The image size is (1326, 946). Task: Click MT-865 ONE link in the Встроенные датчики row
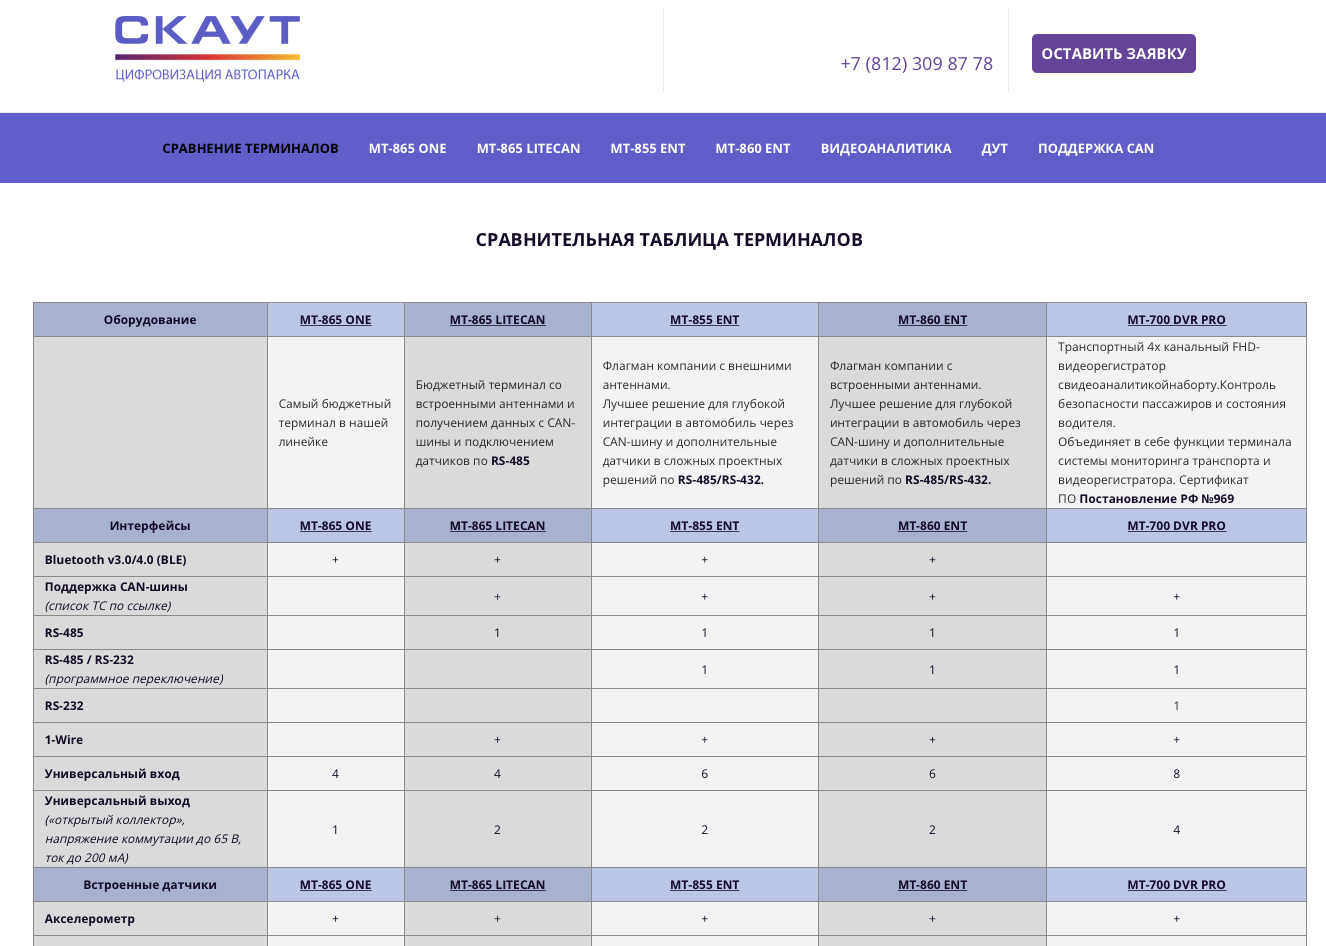click(335, 885)
